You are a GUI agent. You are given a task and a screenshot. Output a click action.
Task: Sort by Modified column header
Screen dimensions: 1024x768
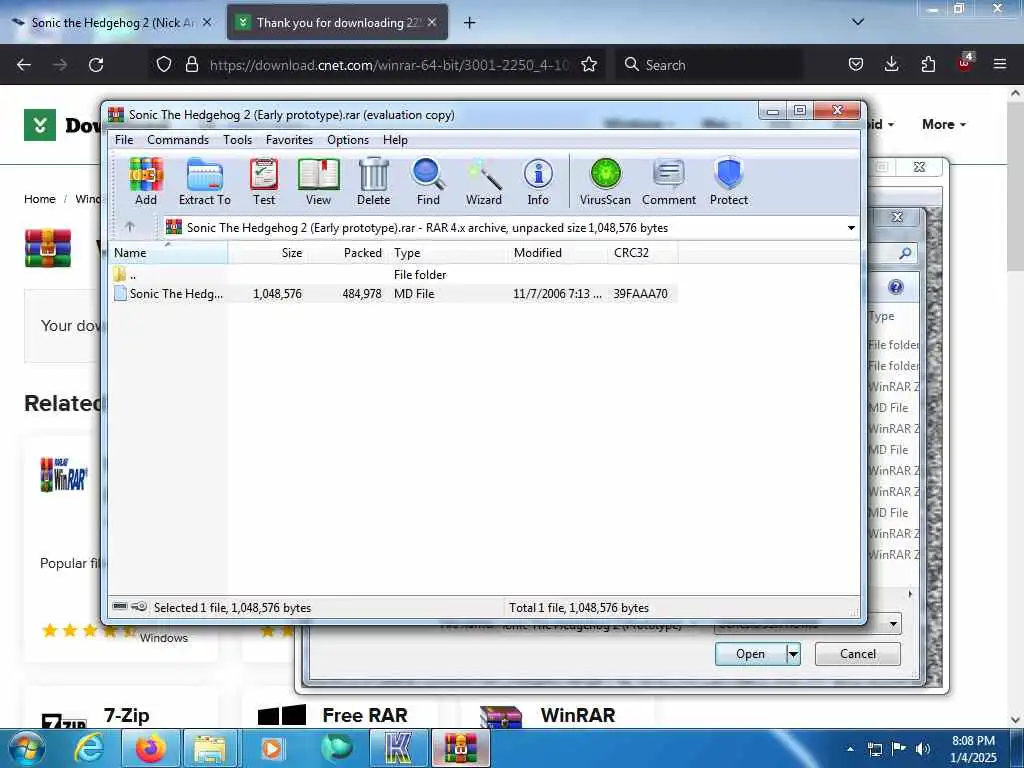[558, 253]
